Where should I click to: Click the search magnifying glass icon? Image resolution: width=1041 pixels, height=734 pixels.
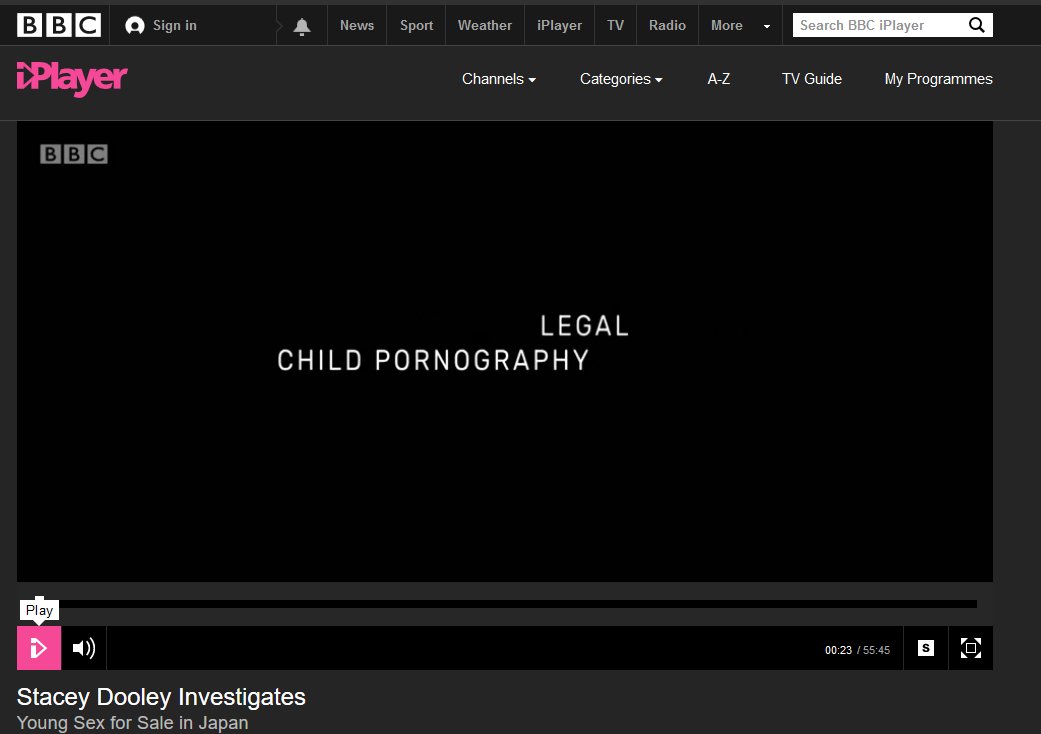point(977,25)
